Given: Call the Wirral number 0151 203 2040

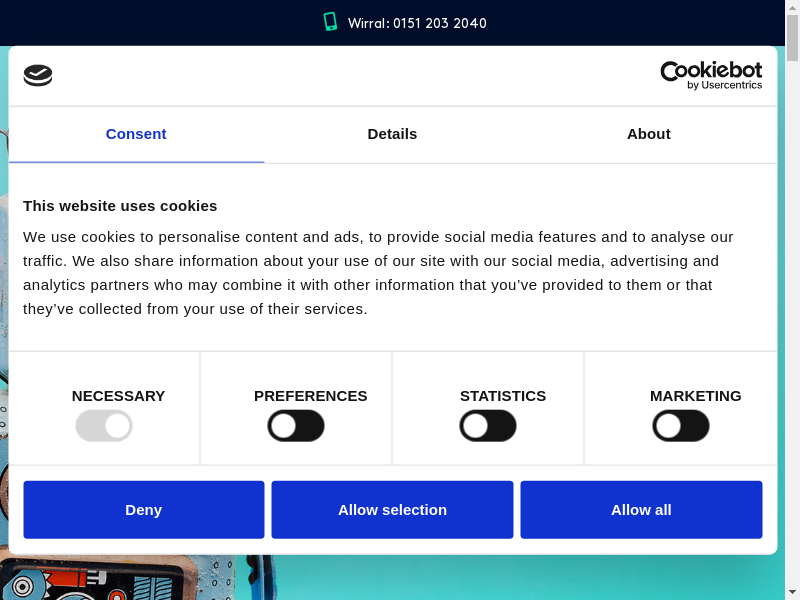Looking at the screenshot, I should click(x=417, y=23).
